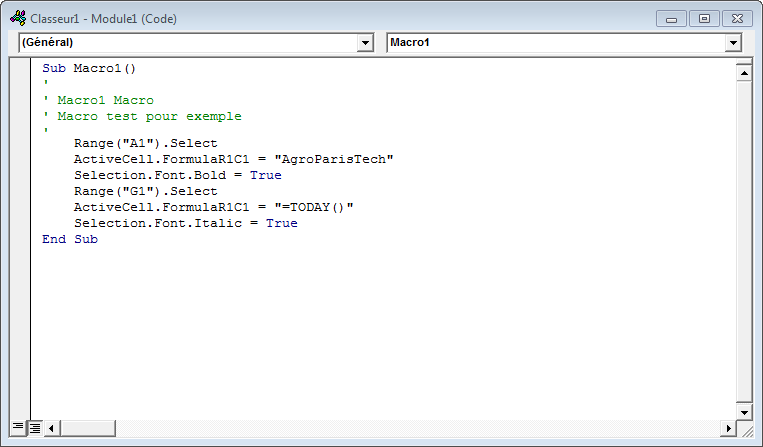The height and width of the screenshot is (447, 763).
Task: Click the margin indicator bar beside Range("A1")
Action: tap(20, 143)
